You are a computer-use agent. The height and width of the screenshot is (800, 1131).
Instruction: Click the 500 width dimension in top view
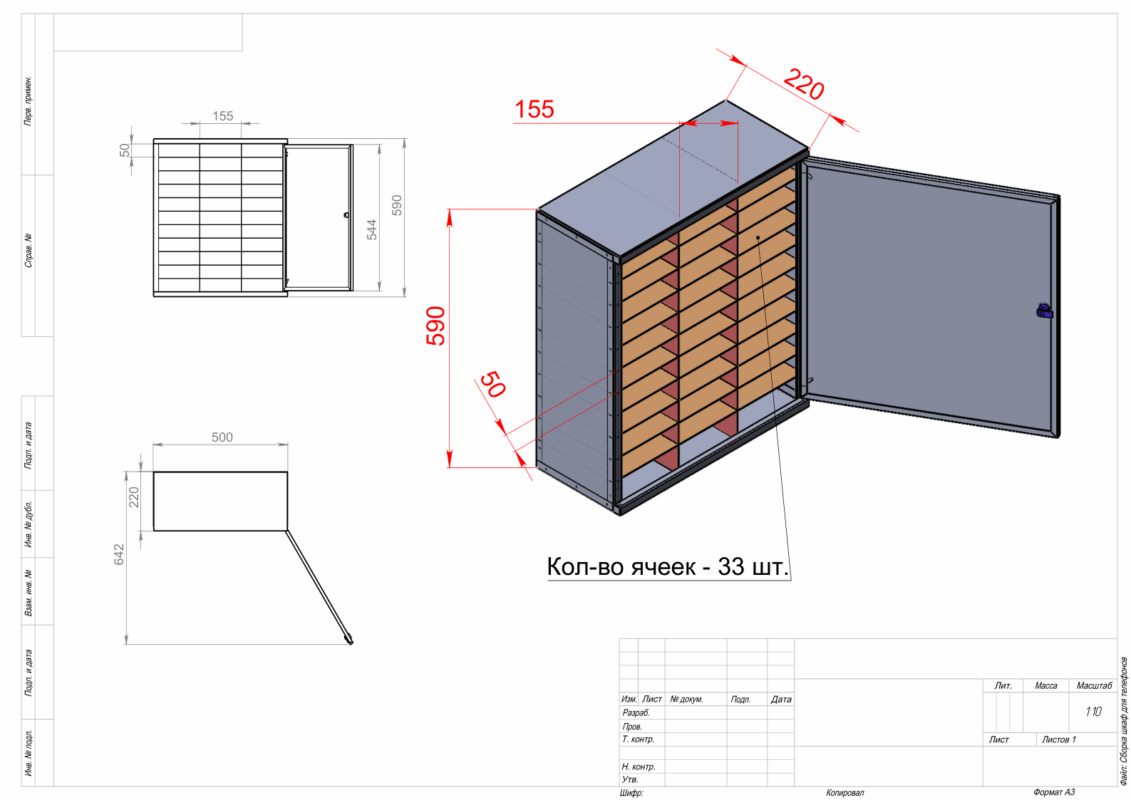[222, 437]
